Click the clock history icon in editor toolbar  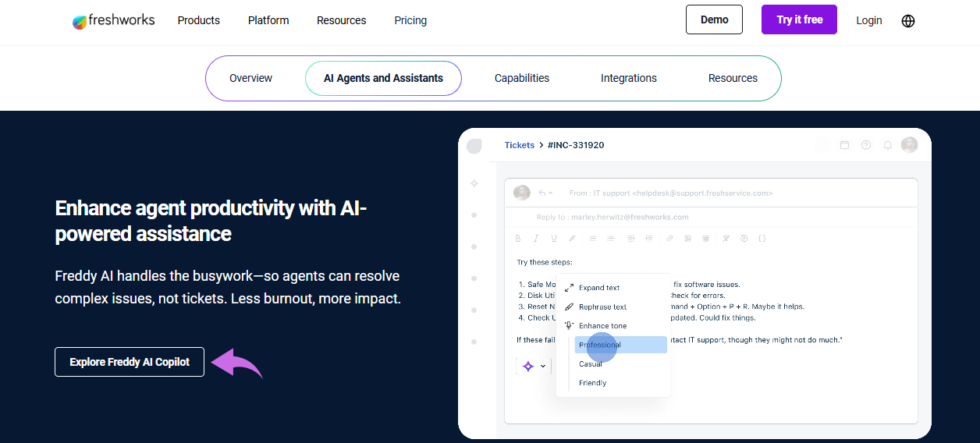744,238
